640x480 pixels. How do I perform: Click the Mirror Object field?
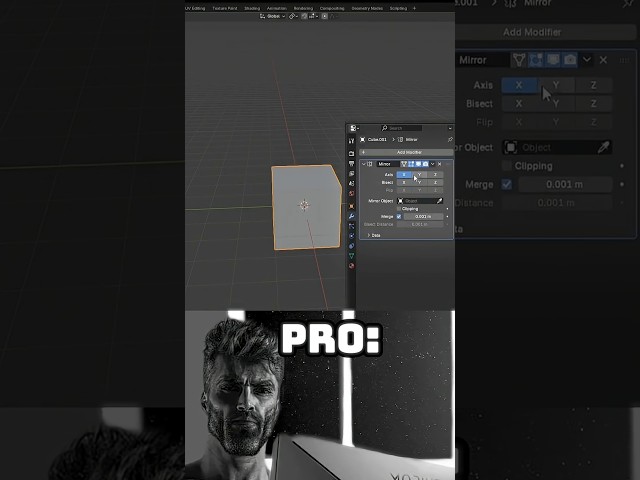[420, 201]
